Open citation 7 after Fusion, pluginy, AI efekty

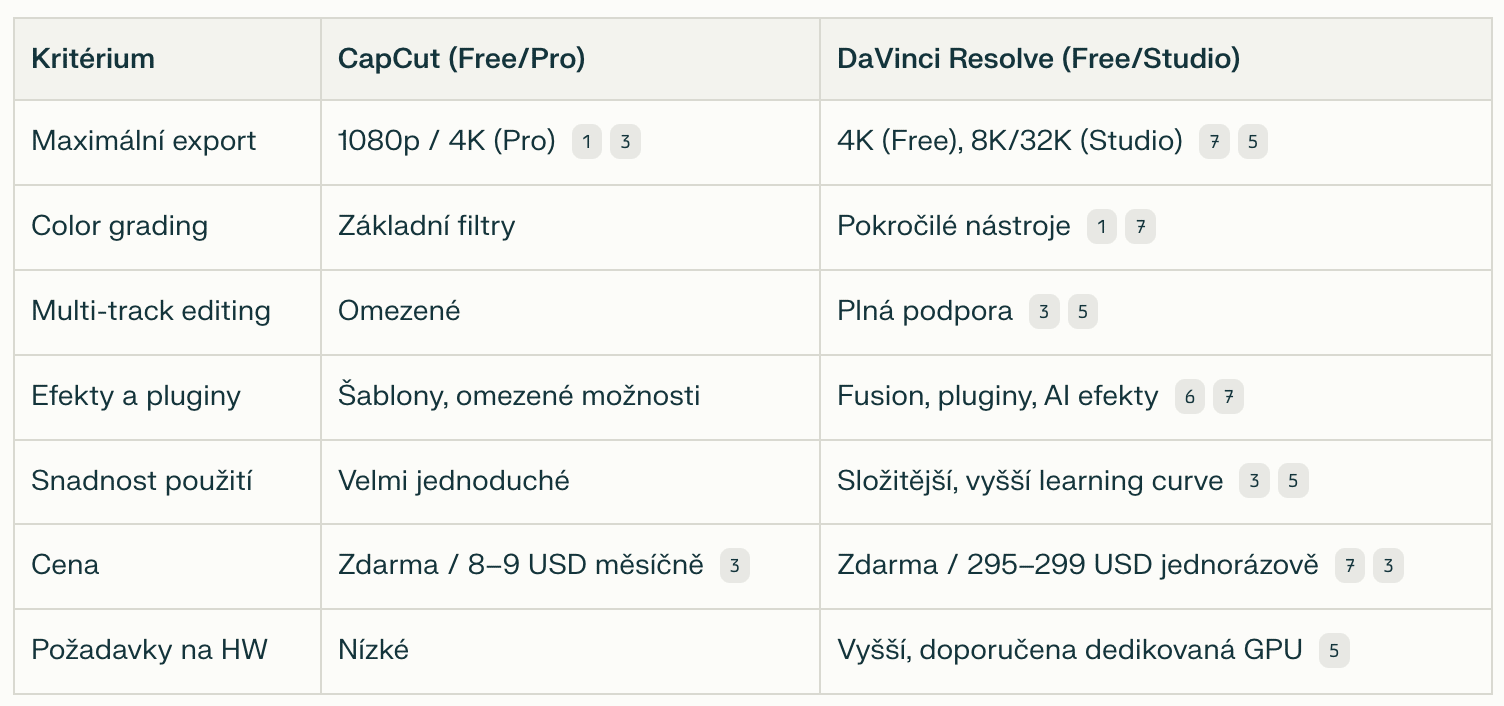1228,397
